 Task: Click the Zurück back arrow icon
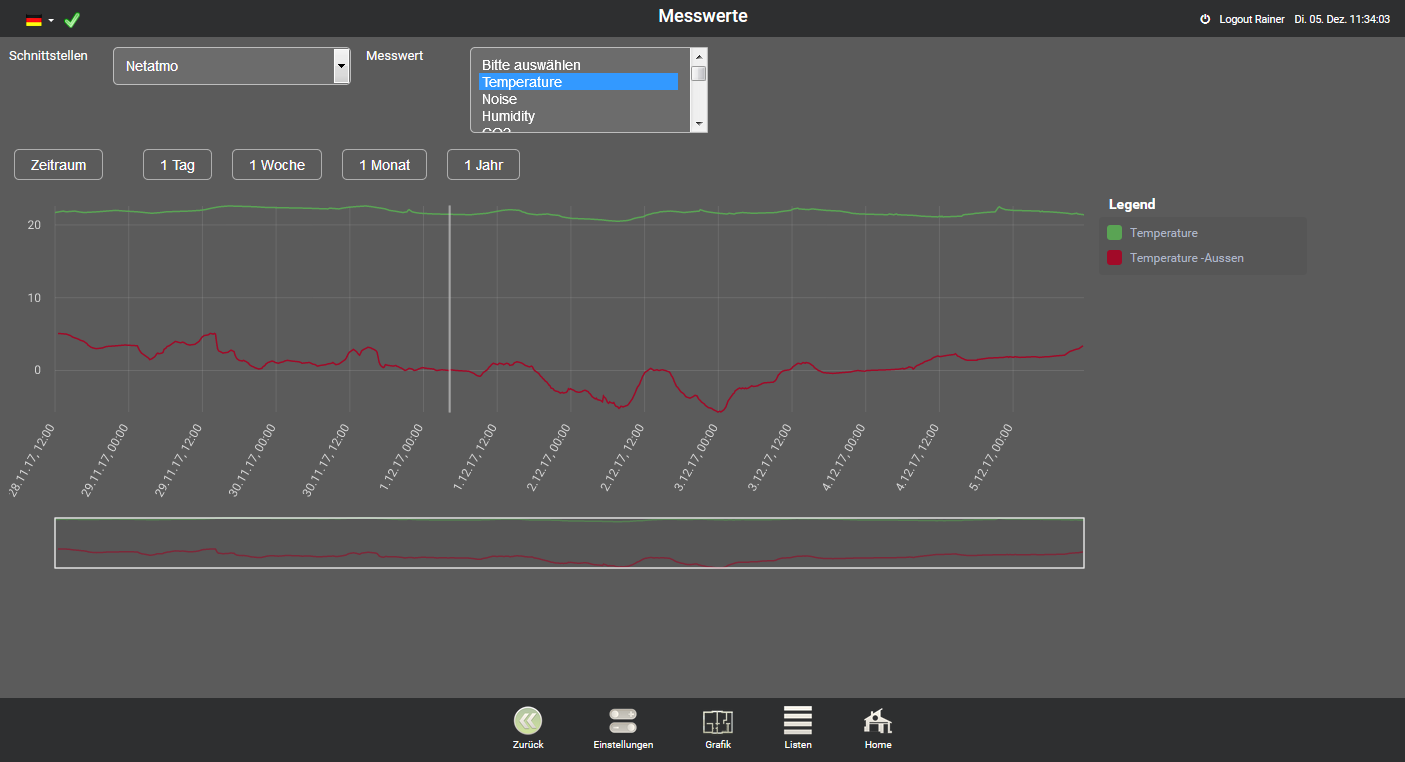[x=528, y=721]
